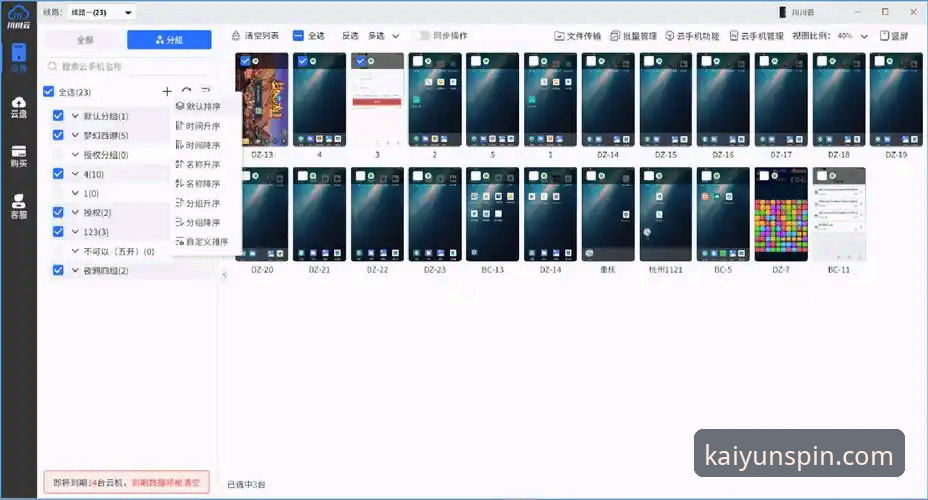
Task: Click the 清空列表 clear list icon
Action: pyautogui.click(x=236, y=36)
